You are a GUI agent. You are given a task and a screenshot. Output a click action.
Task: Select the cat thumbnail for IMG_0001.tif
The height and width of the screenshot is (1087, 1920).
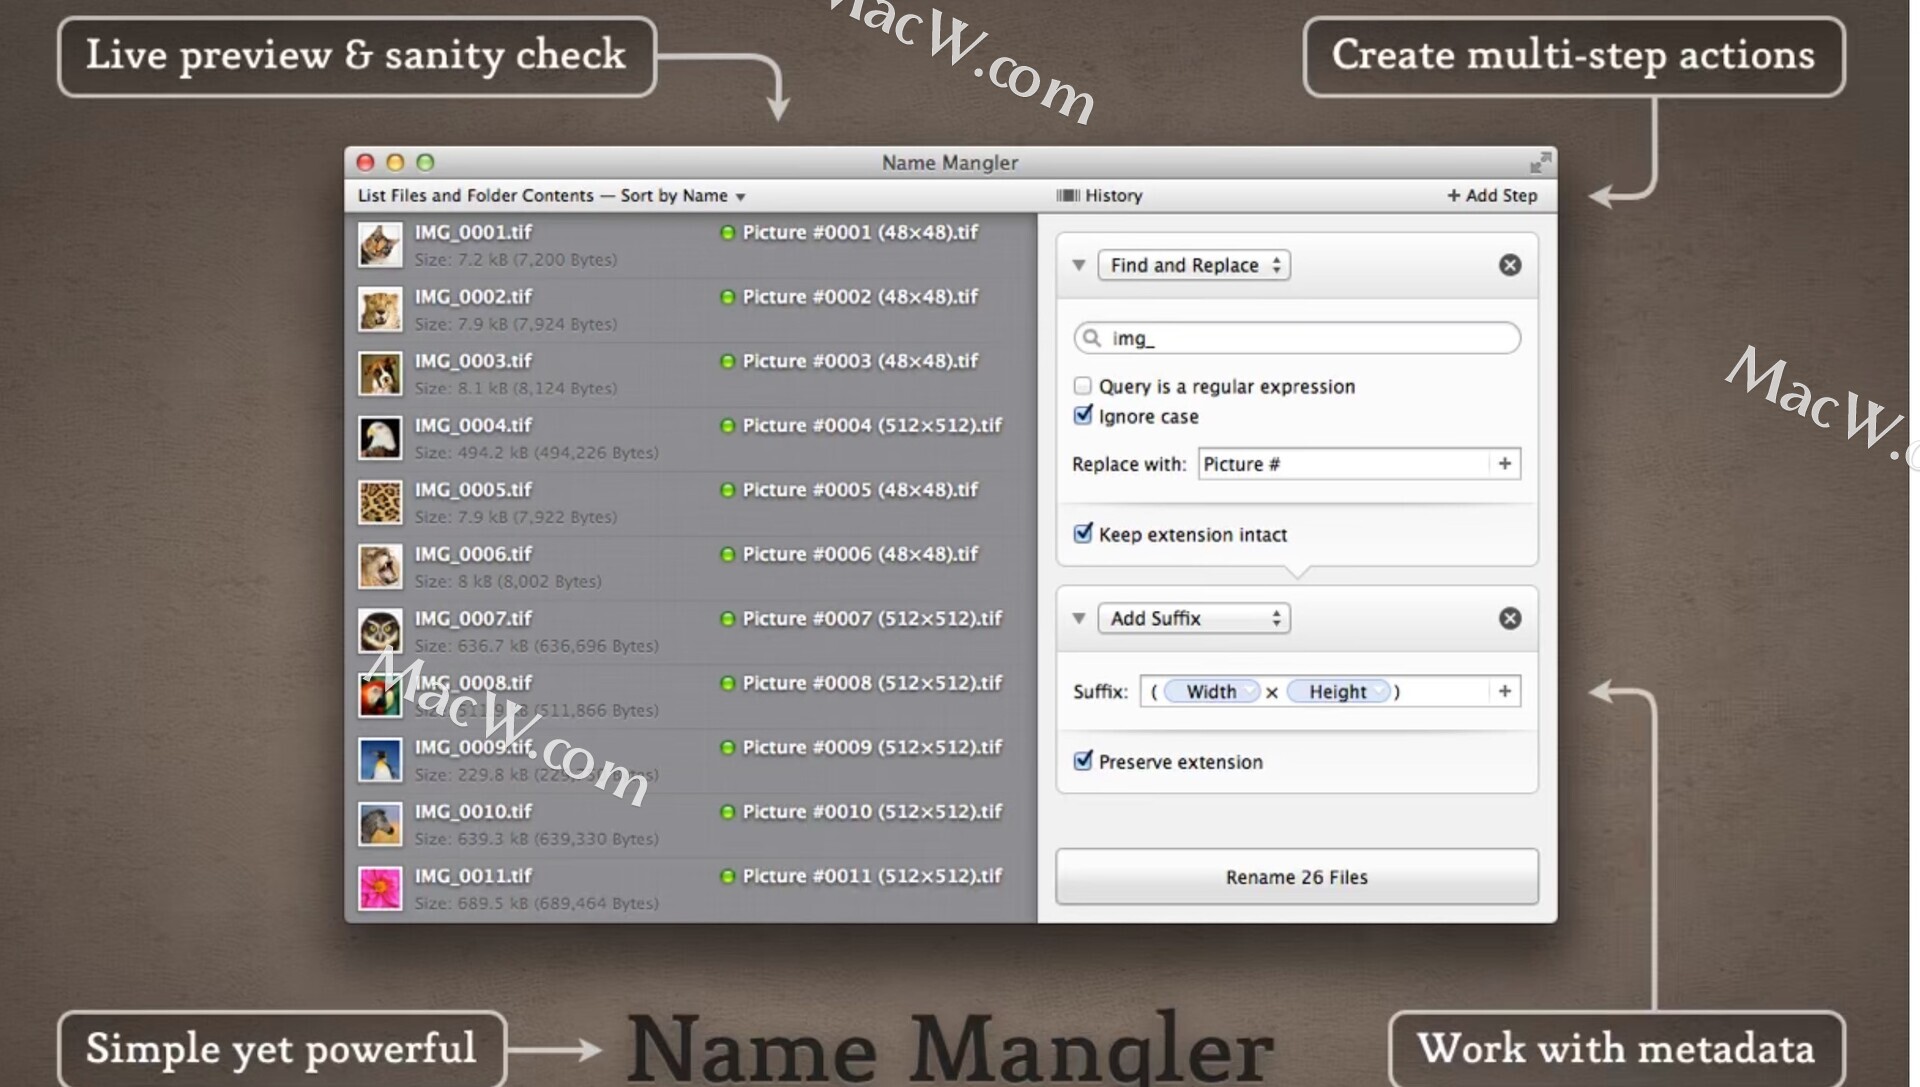(380, 245)
